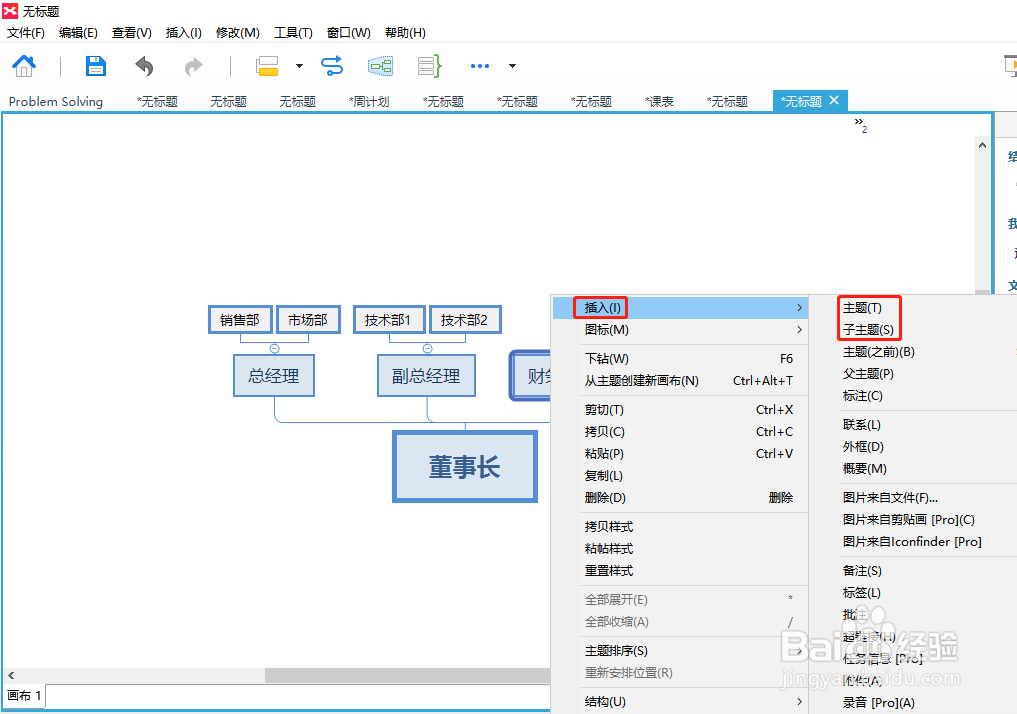Insert 概要(M) from the submenu
Image resolution: width=1017 pixels, height=714 pixels.
click(x=865, y=469)
